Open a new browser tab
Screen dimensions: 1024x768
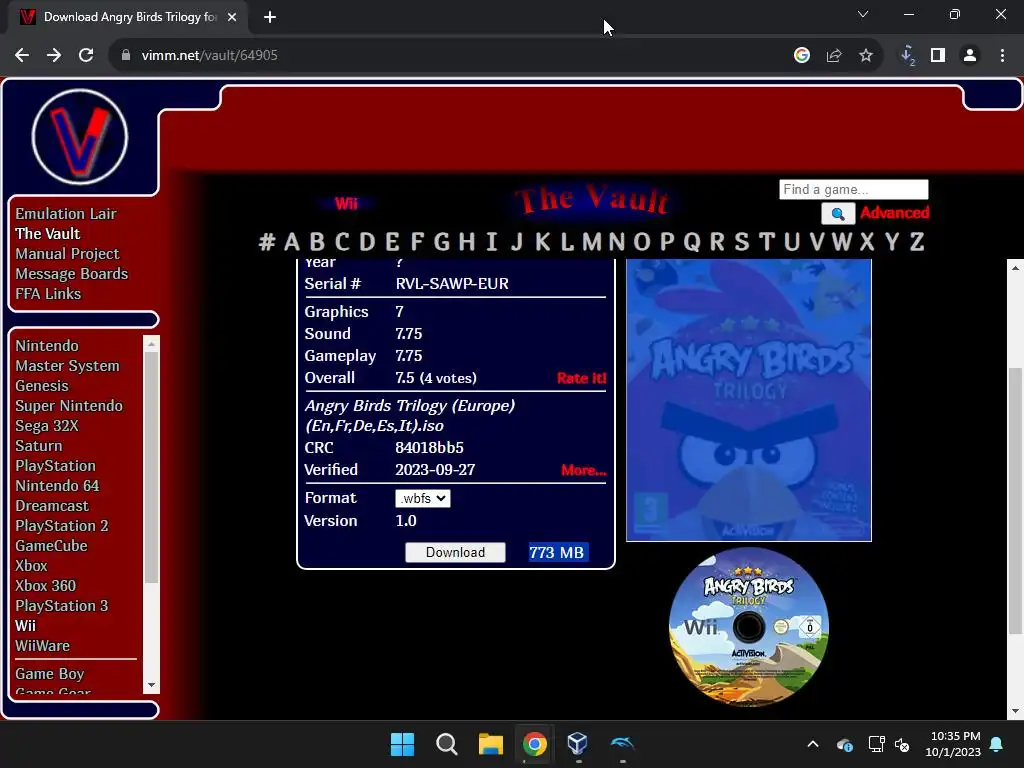click(x=270, y=17)
